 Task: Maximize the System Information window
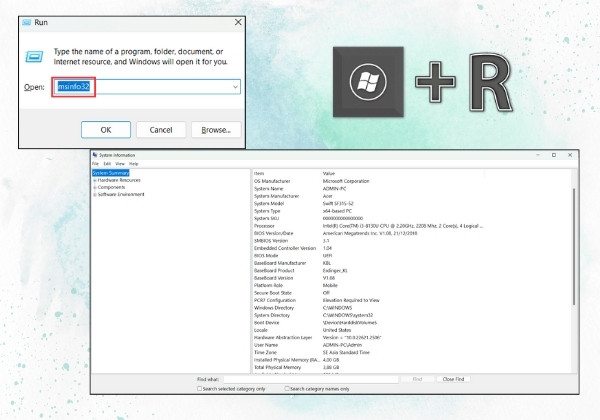[x=554, y=155]
